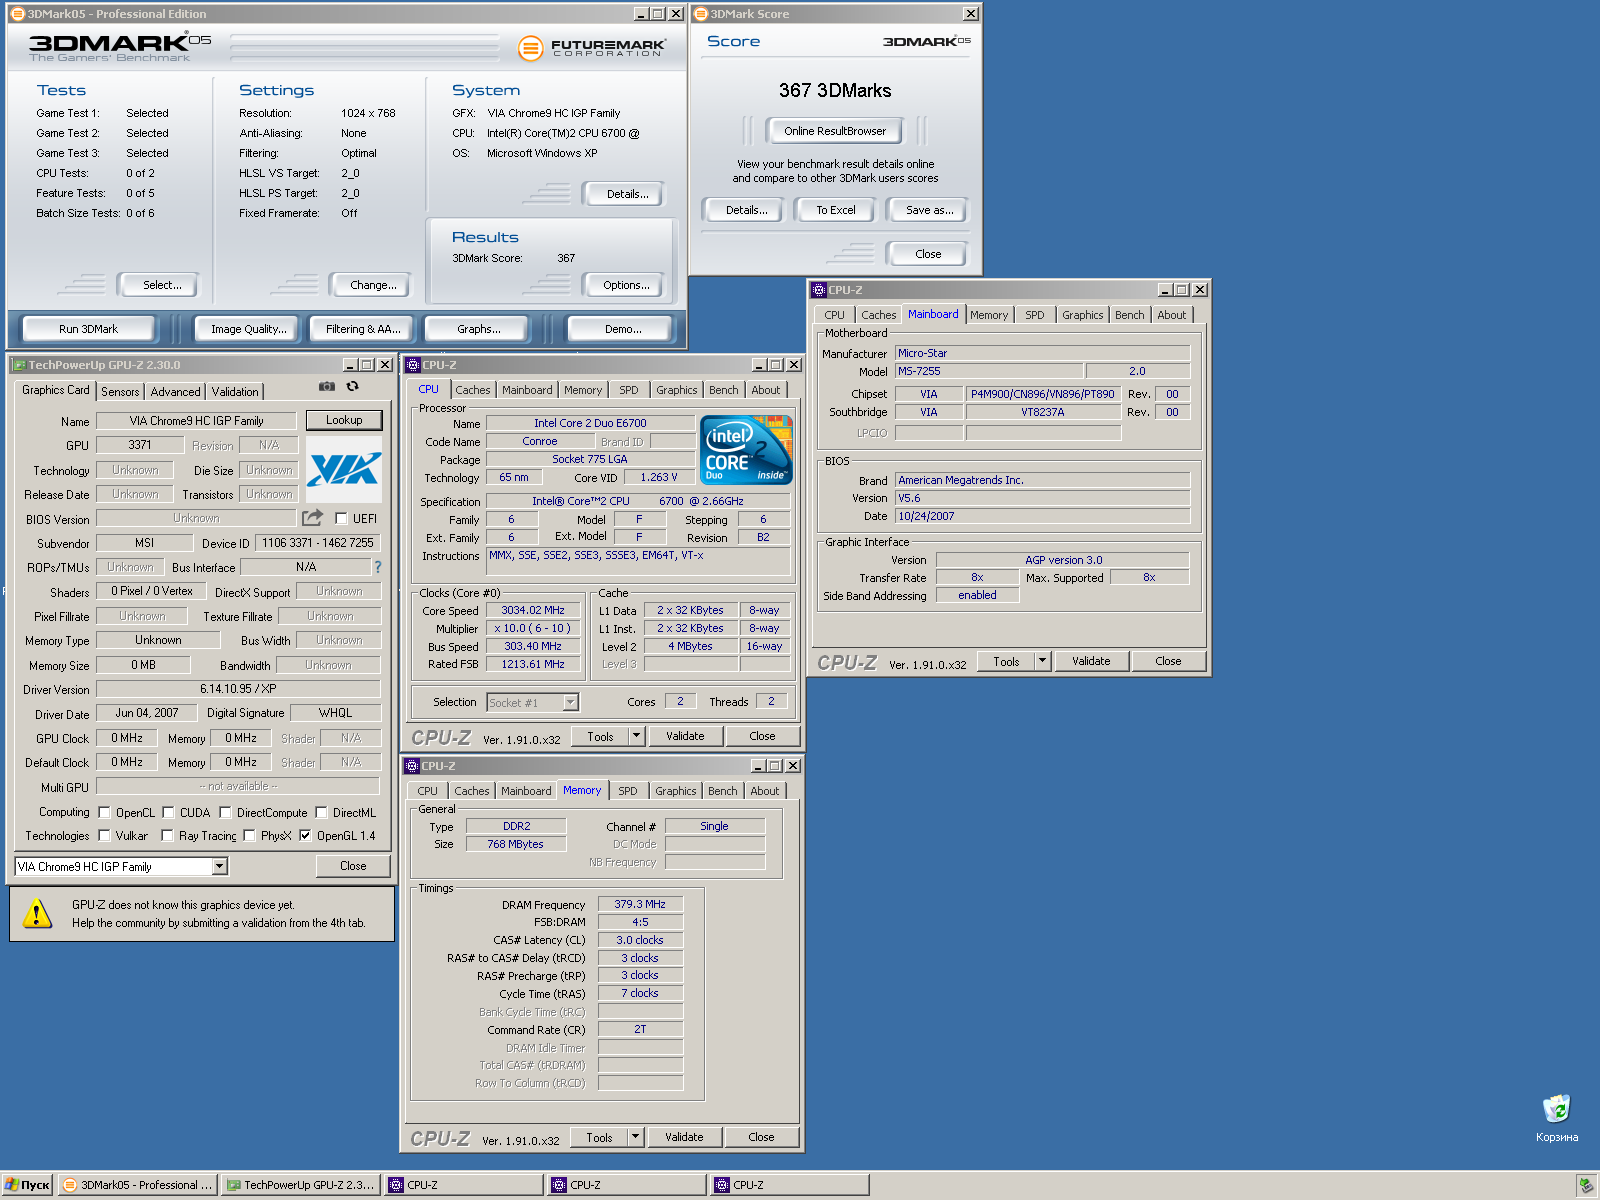Click the Start (Пуск) button
The height and width of the screenshot is (1200, 1600).
(28, 1185)
